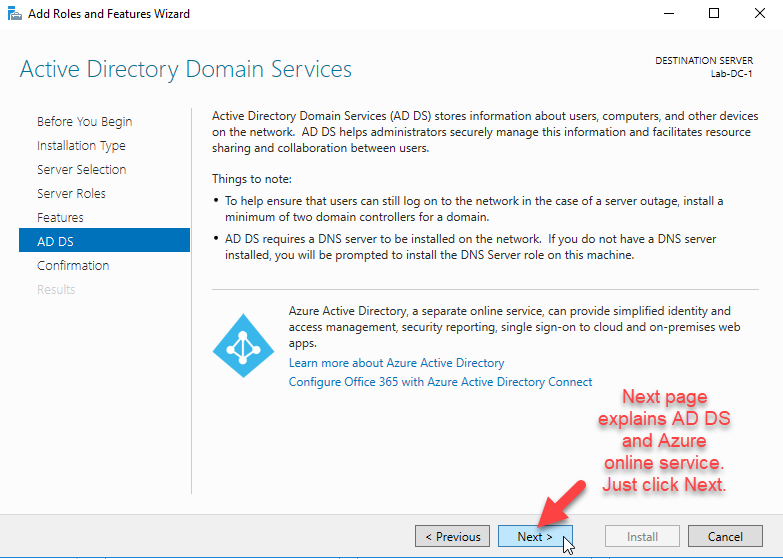This screenshot has height=559, width=783.
Task: Click the bullet about two domain controllers
Action: 474,209
